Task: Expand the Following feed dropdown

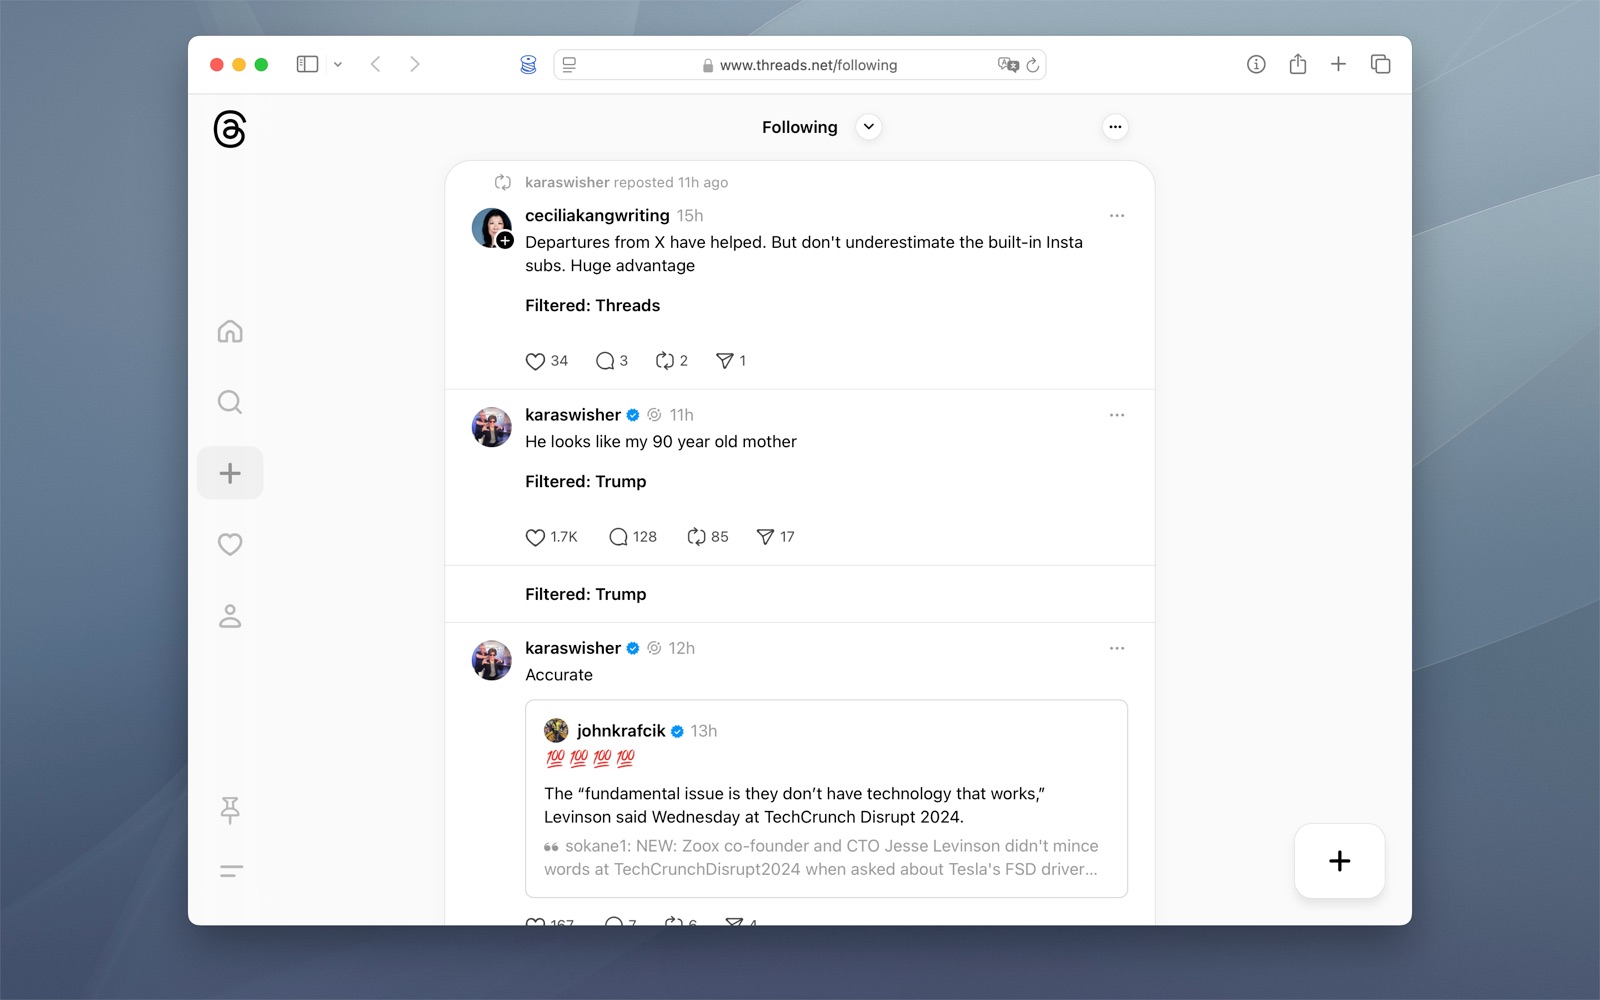Action: [x=869, y=127]
